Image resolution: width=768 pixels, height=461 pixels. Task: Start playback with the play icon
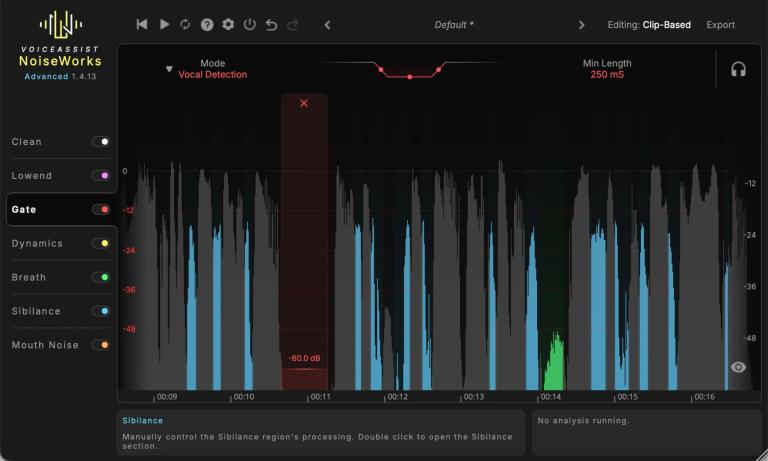[x=165, y=24]
